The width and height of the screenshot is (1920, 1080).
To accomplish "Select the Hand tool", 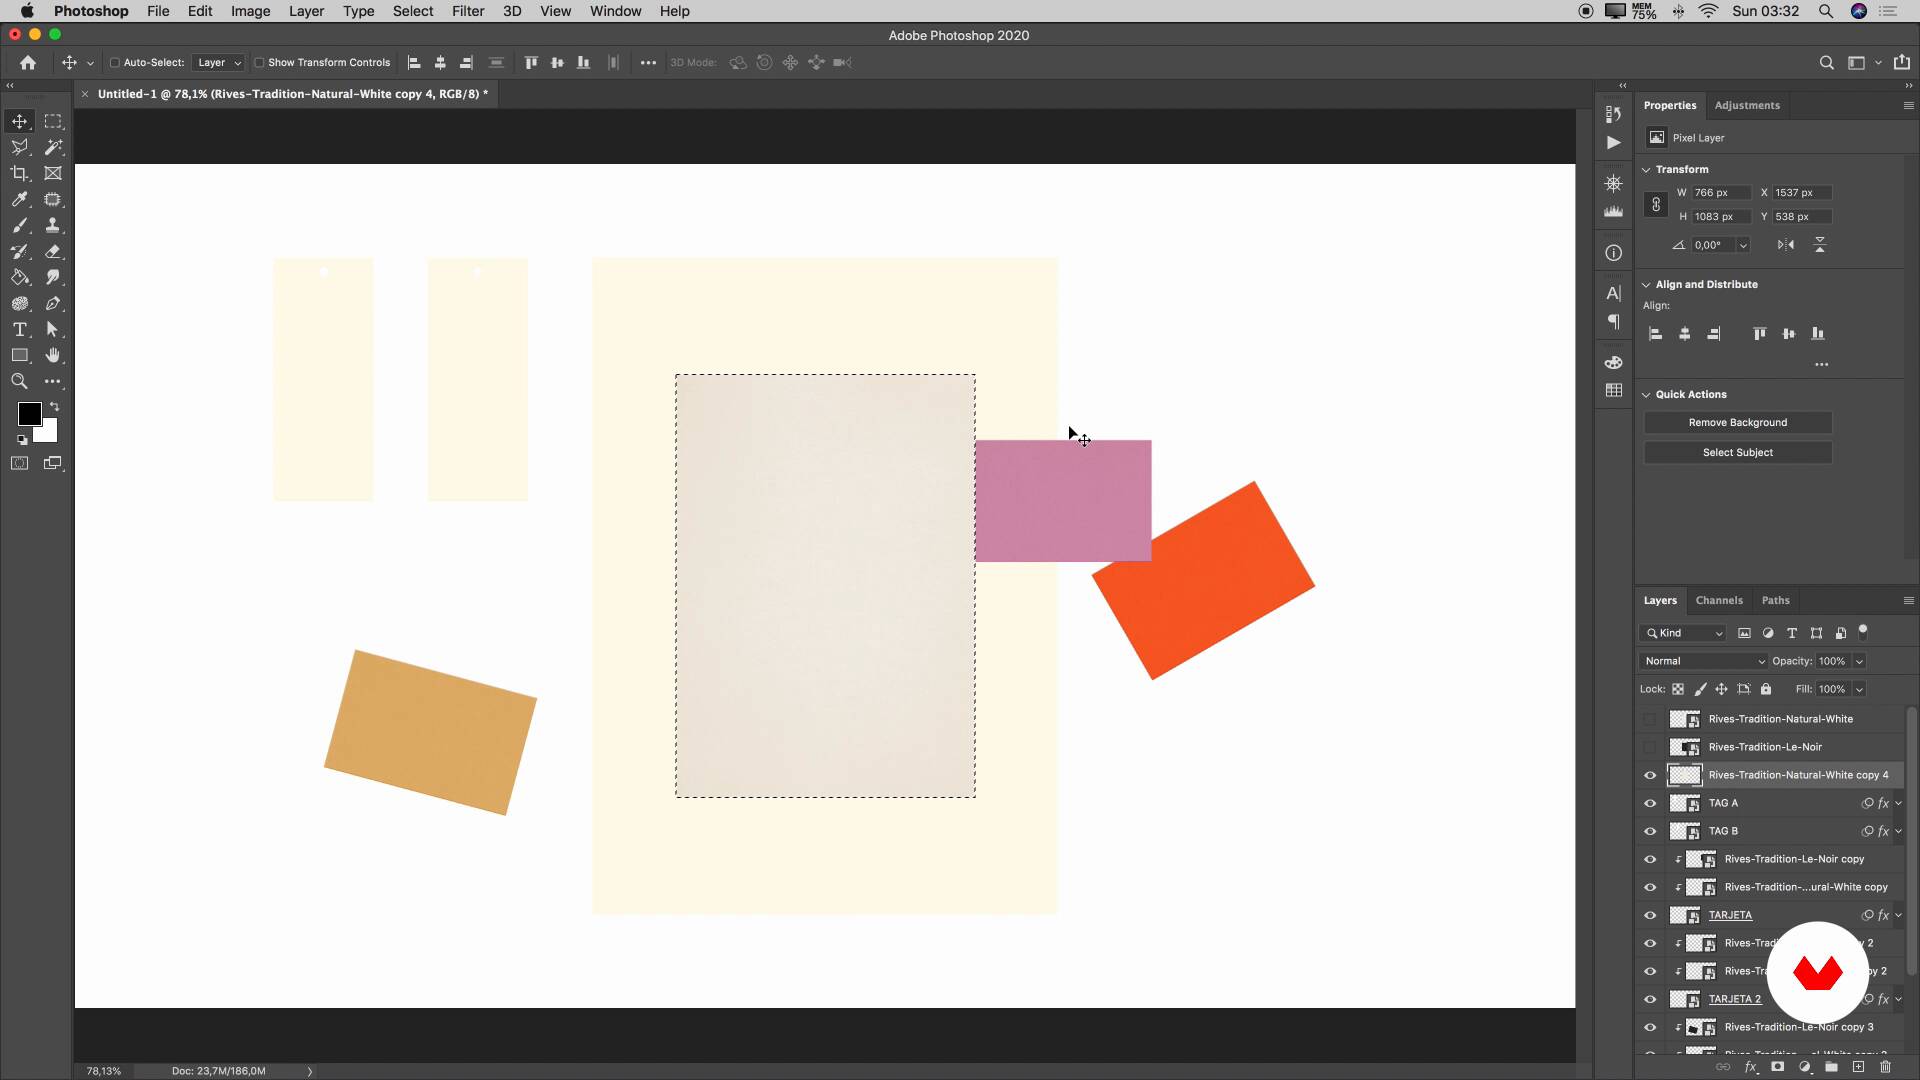I will tap(53, 355).
